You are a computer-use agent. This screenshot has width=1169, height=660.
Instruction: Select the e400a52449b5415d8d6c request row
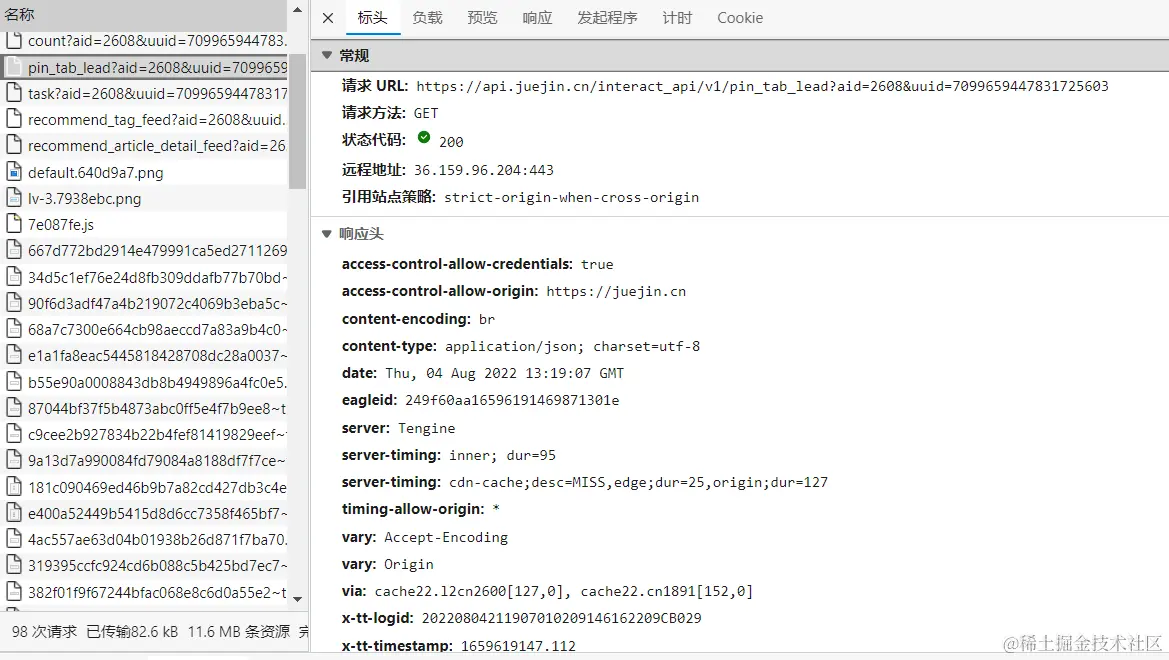(x=144, y=514)
